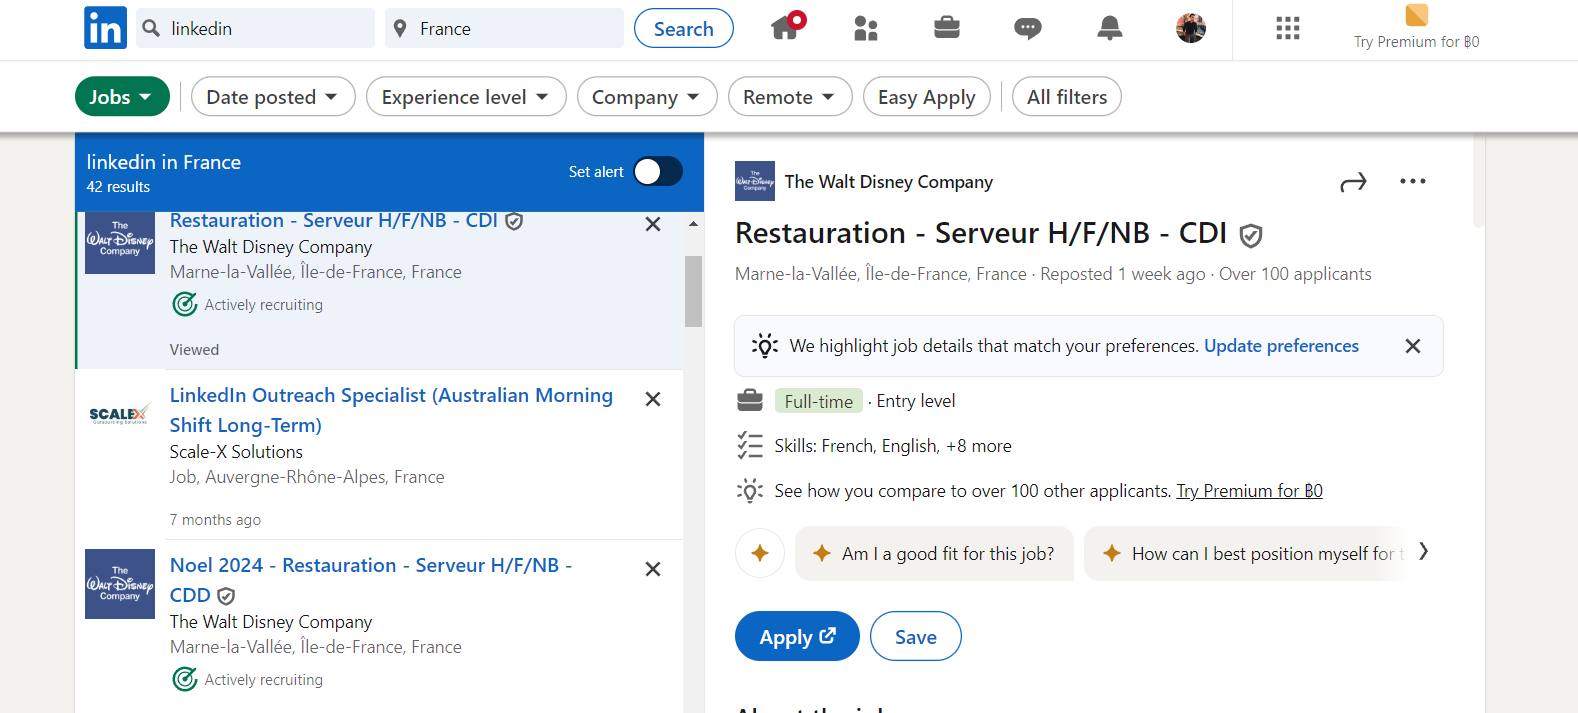Screen dimensions: 1578x713
Task: Open the profile avatar menu
Action: pos(1191,28)
